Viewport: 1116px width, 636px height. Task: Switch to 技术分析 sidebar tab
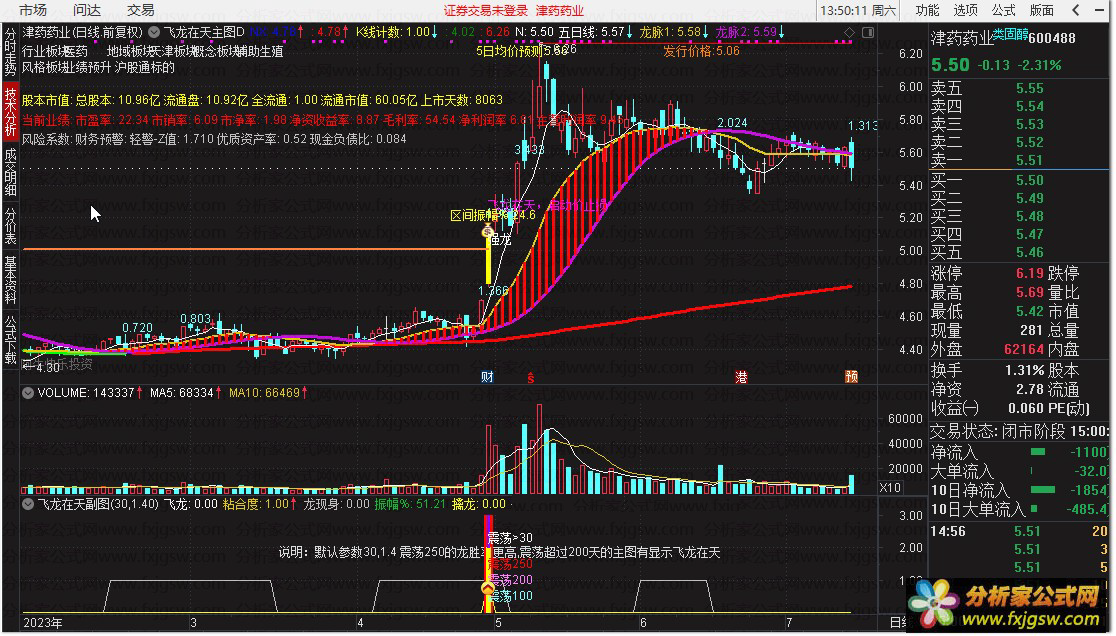(x=10, y=112)
